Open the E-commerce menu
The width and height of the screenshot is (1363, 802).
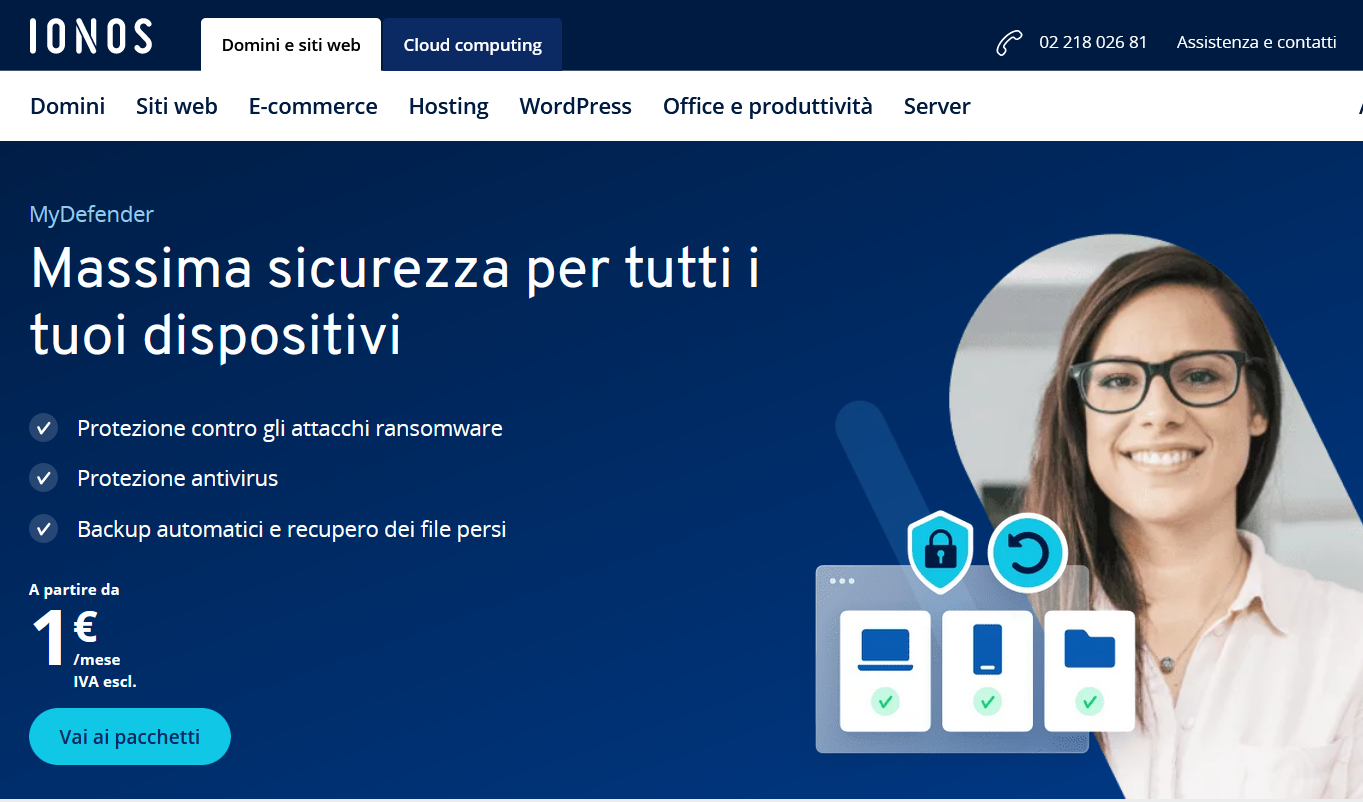click(313, 106)
